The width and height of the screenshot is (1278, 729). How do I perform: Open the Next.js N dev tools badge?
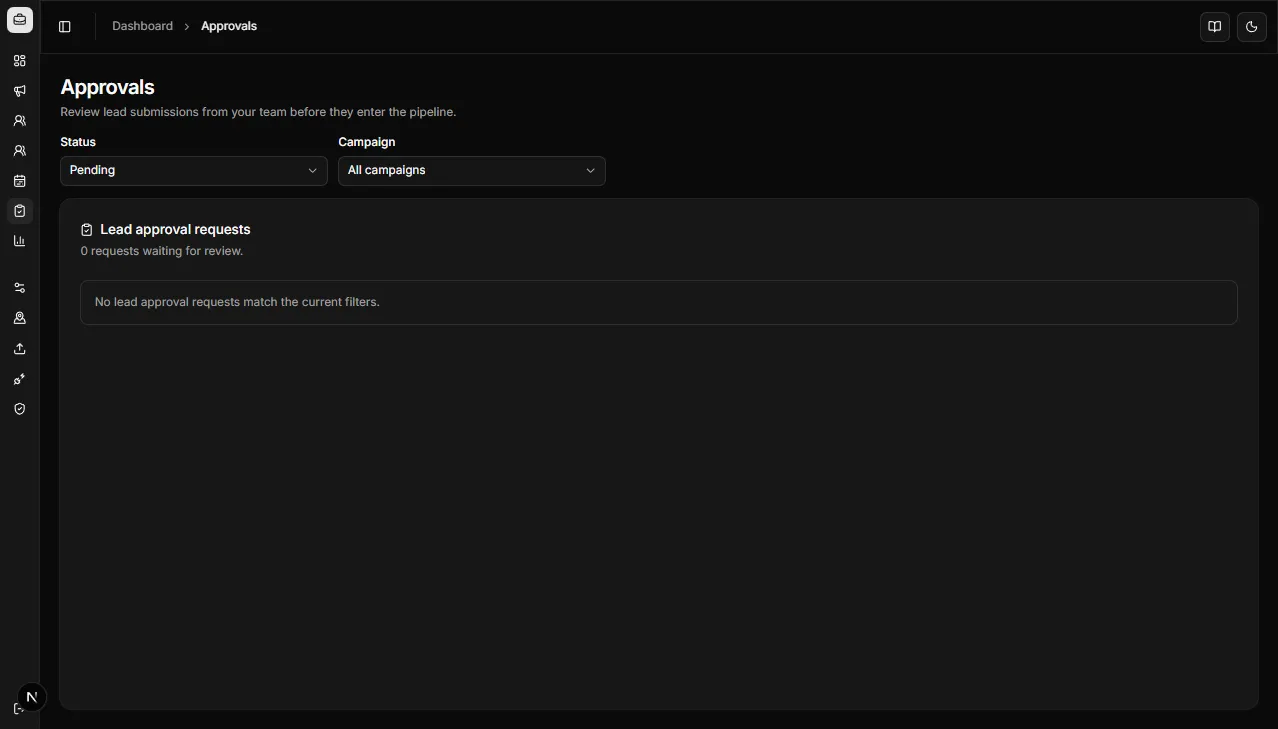[x=32, y=698]
